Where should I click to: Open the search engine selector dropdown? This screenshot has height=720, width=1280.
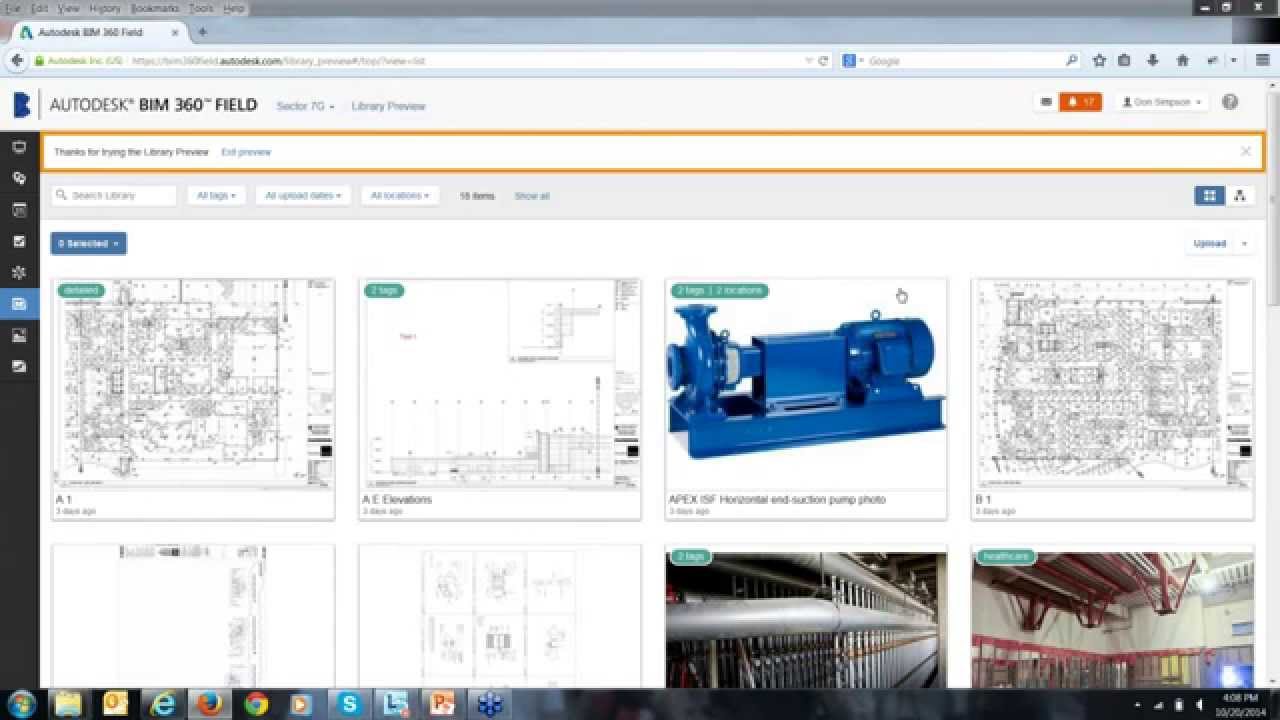854,61
